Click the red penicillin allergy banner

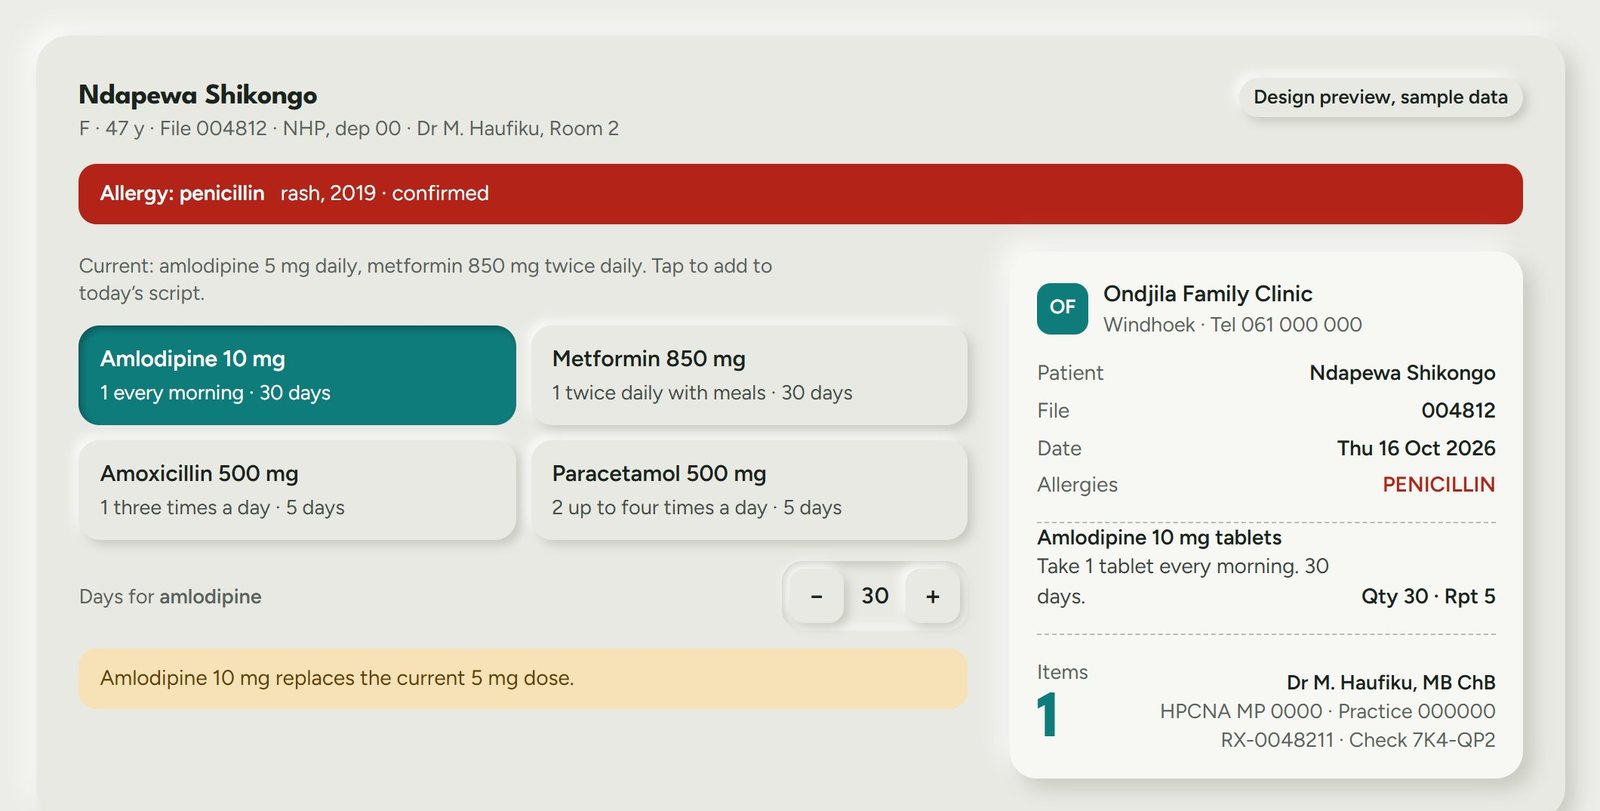tap(800, 194)
